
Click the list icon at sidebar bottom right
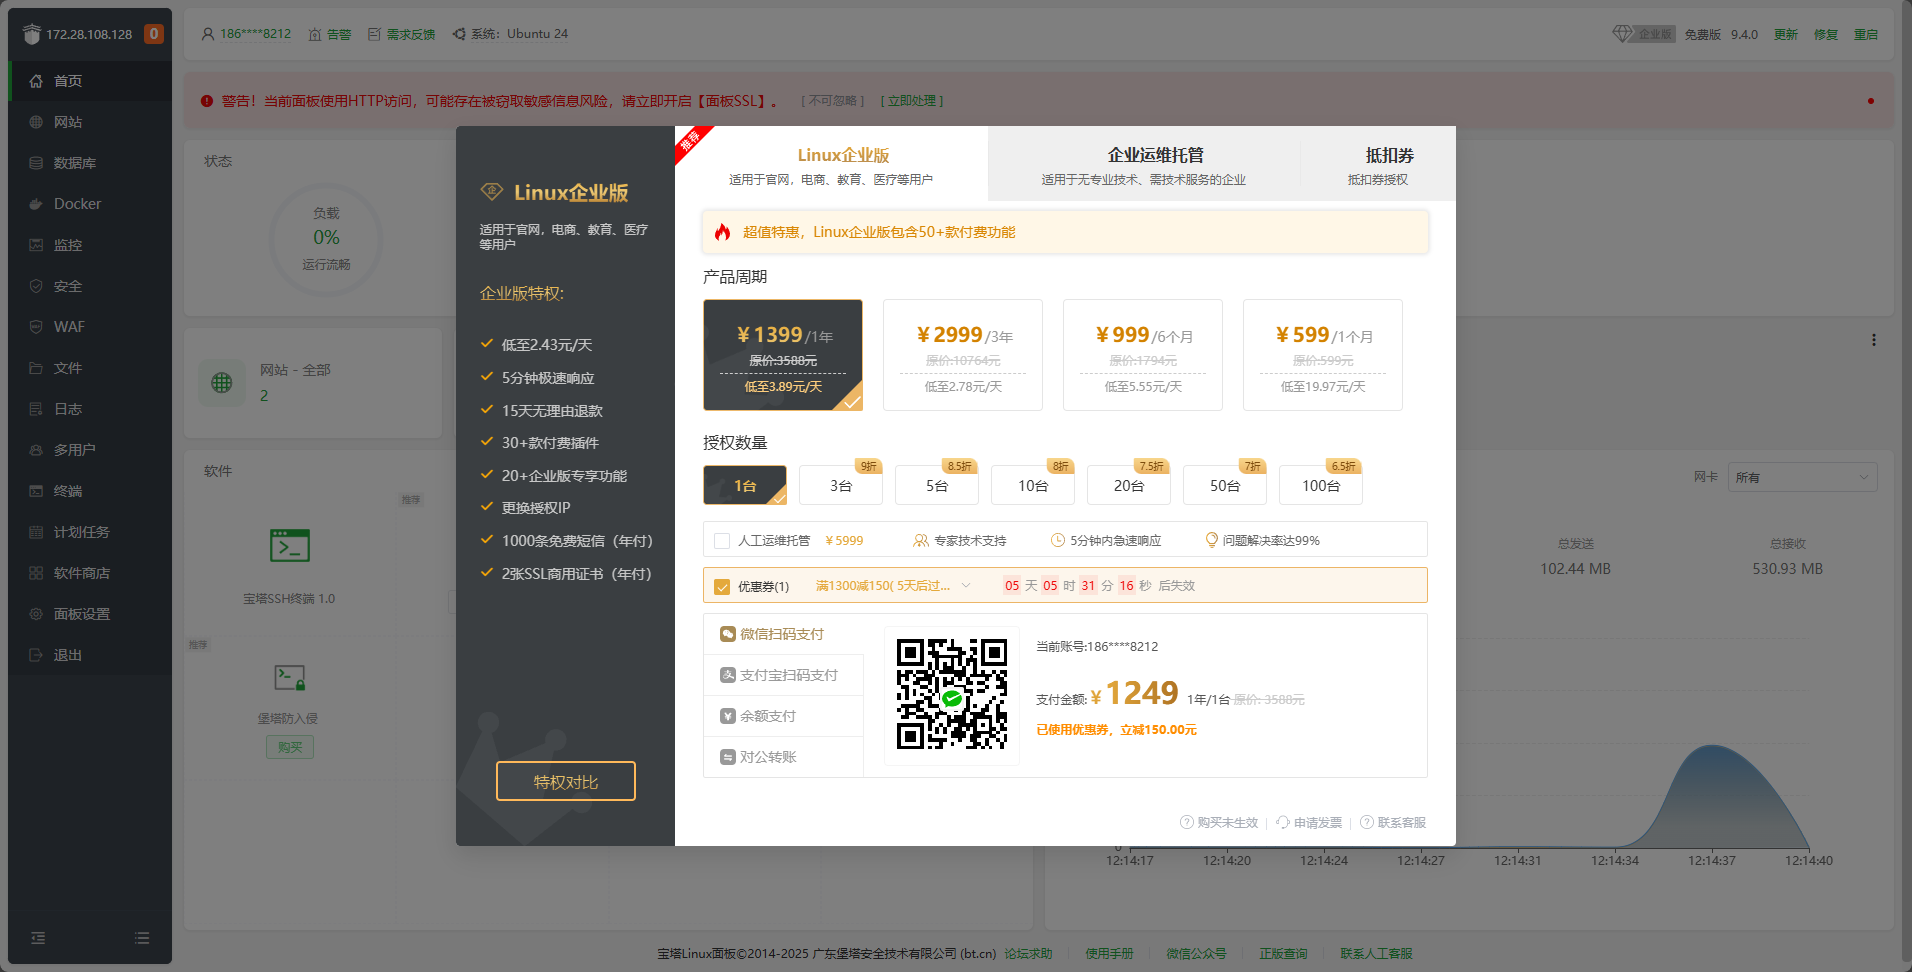coord(142,938)
